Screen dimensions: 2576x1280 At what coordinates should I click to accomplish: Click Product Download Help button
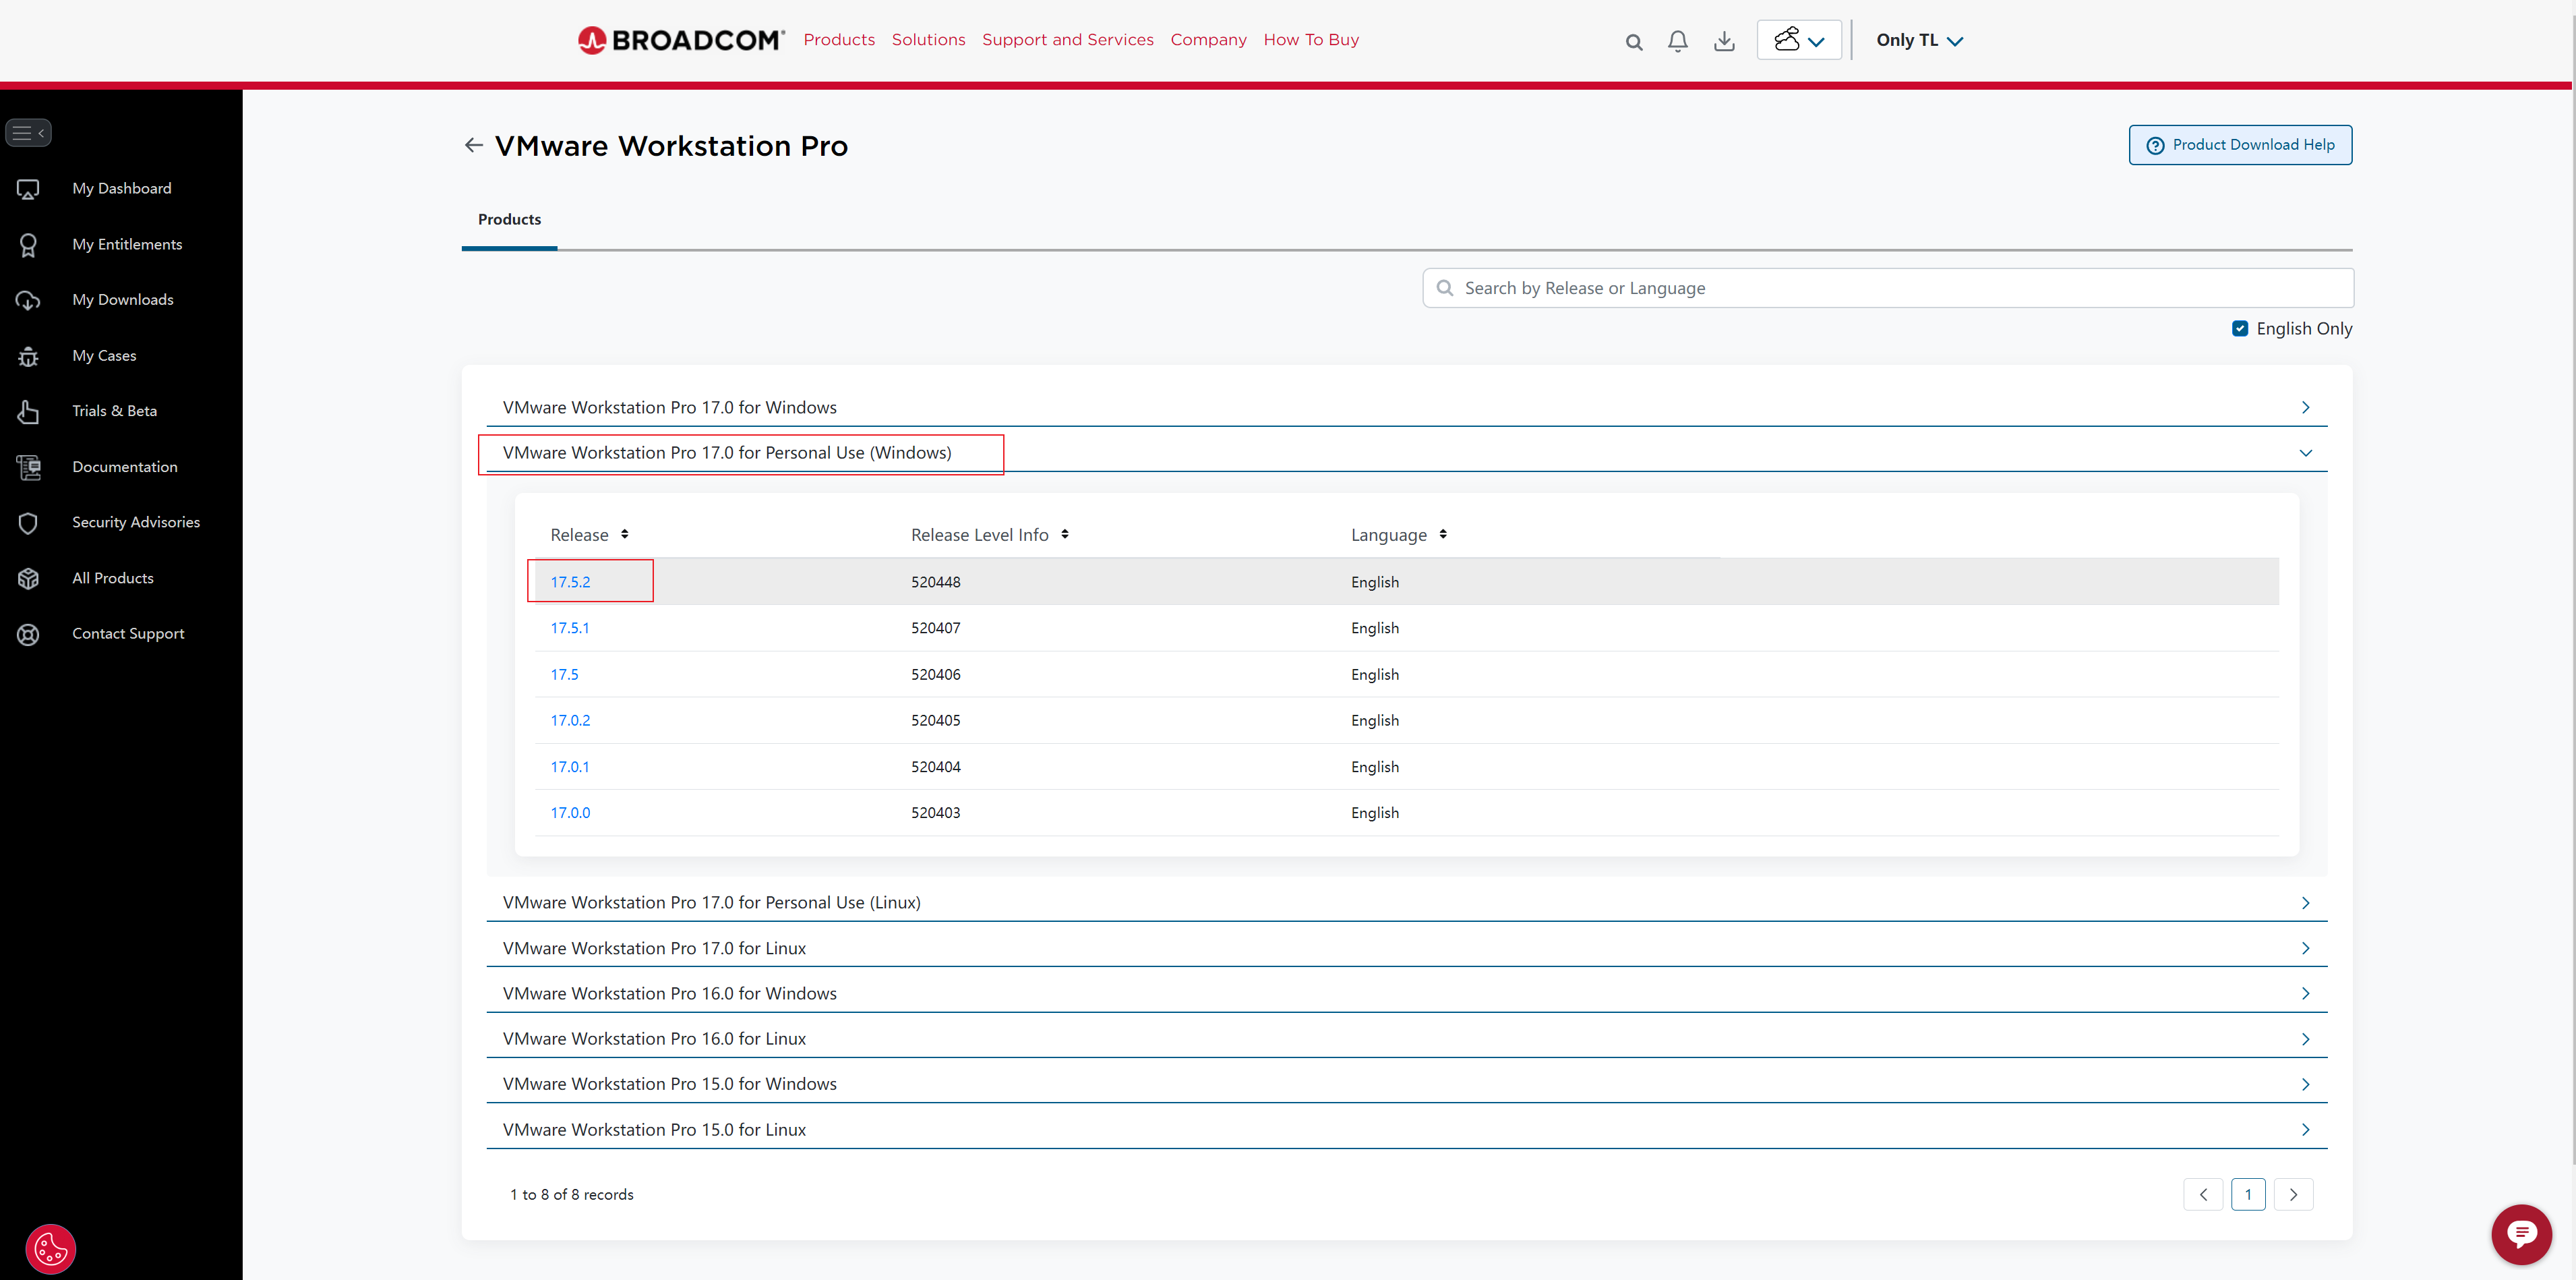(x=2240, y=145)
